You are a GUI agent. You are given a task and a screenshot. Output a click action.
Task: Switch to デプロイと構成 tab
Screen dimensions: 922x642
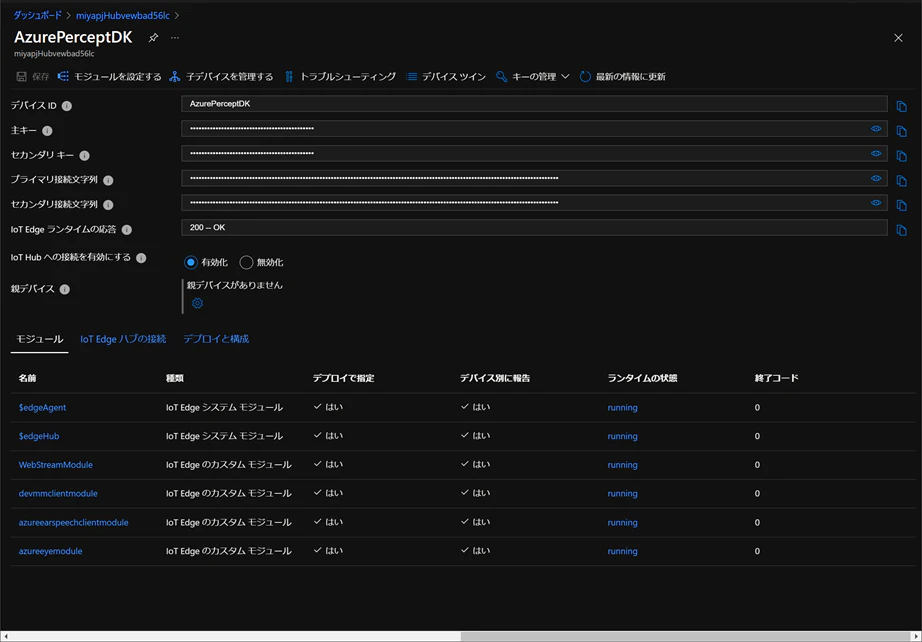click(x=216, y=339)
